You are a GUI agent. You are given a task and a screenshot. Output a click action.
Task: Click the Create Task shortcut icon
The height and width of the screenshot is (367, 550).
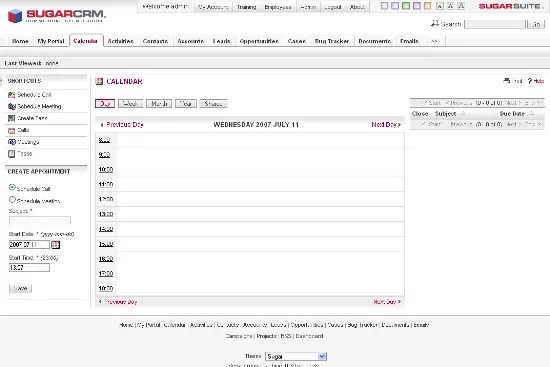click(x=12, y=118)
